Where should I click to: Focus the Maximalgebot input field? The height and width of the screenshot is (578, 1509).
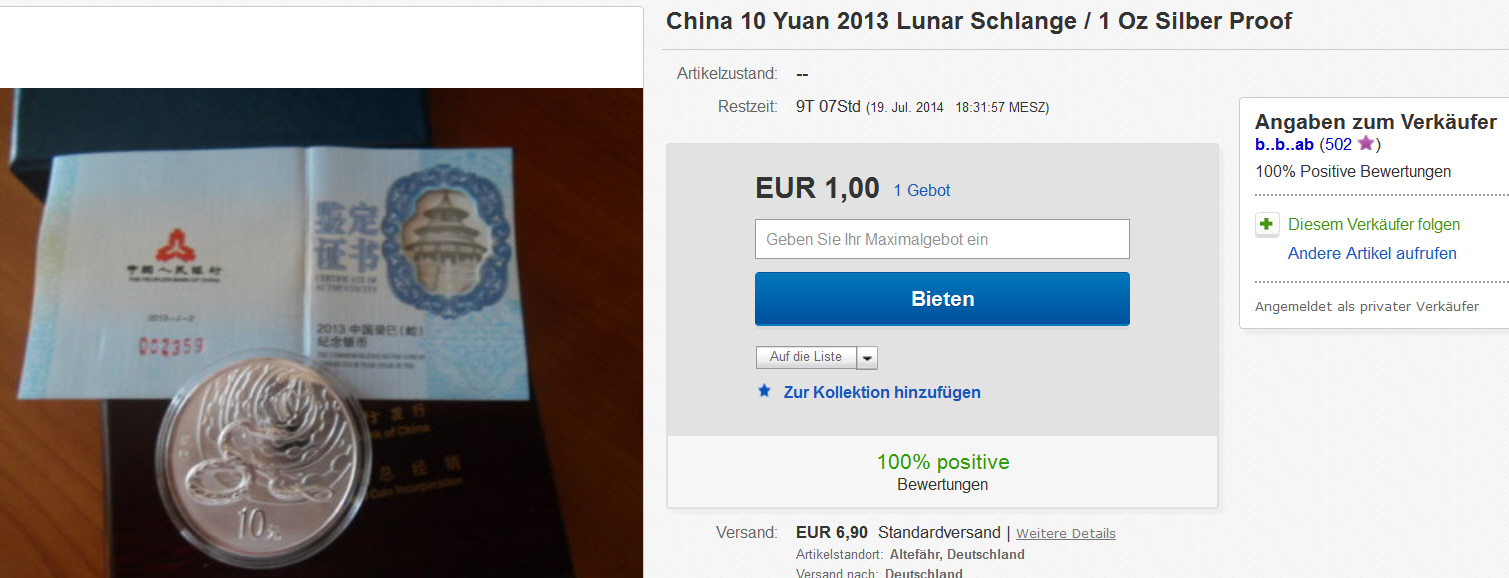click(942, 239)
